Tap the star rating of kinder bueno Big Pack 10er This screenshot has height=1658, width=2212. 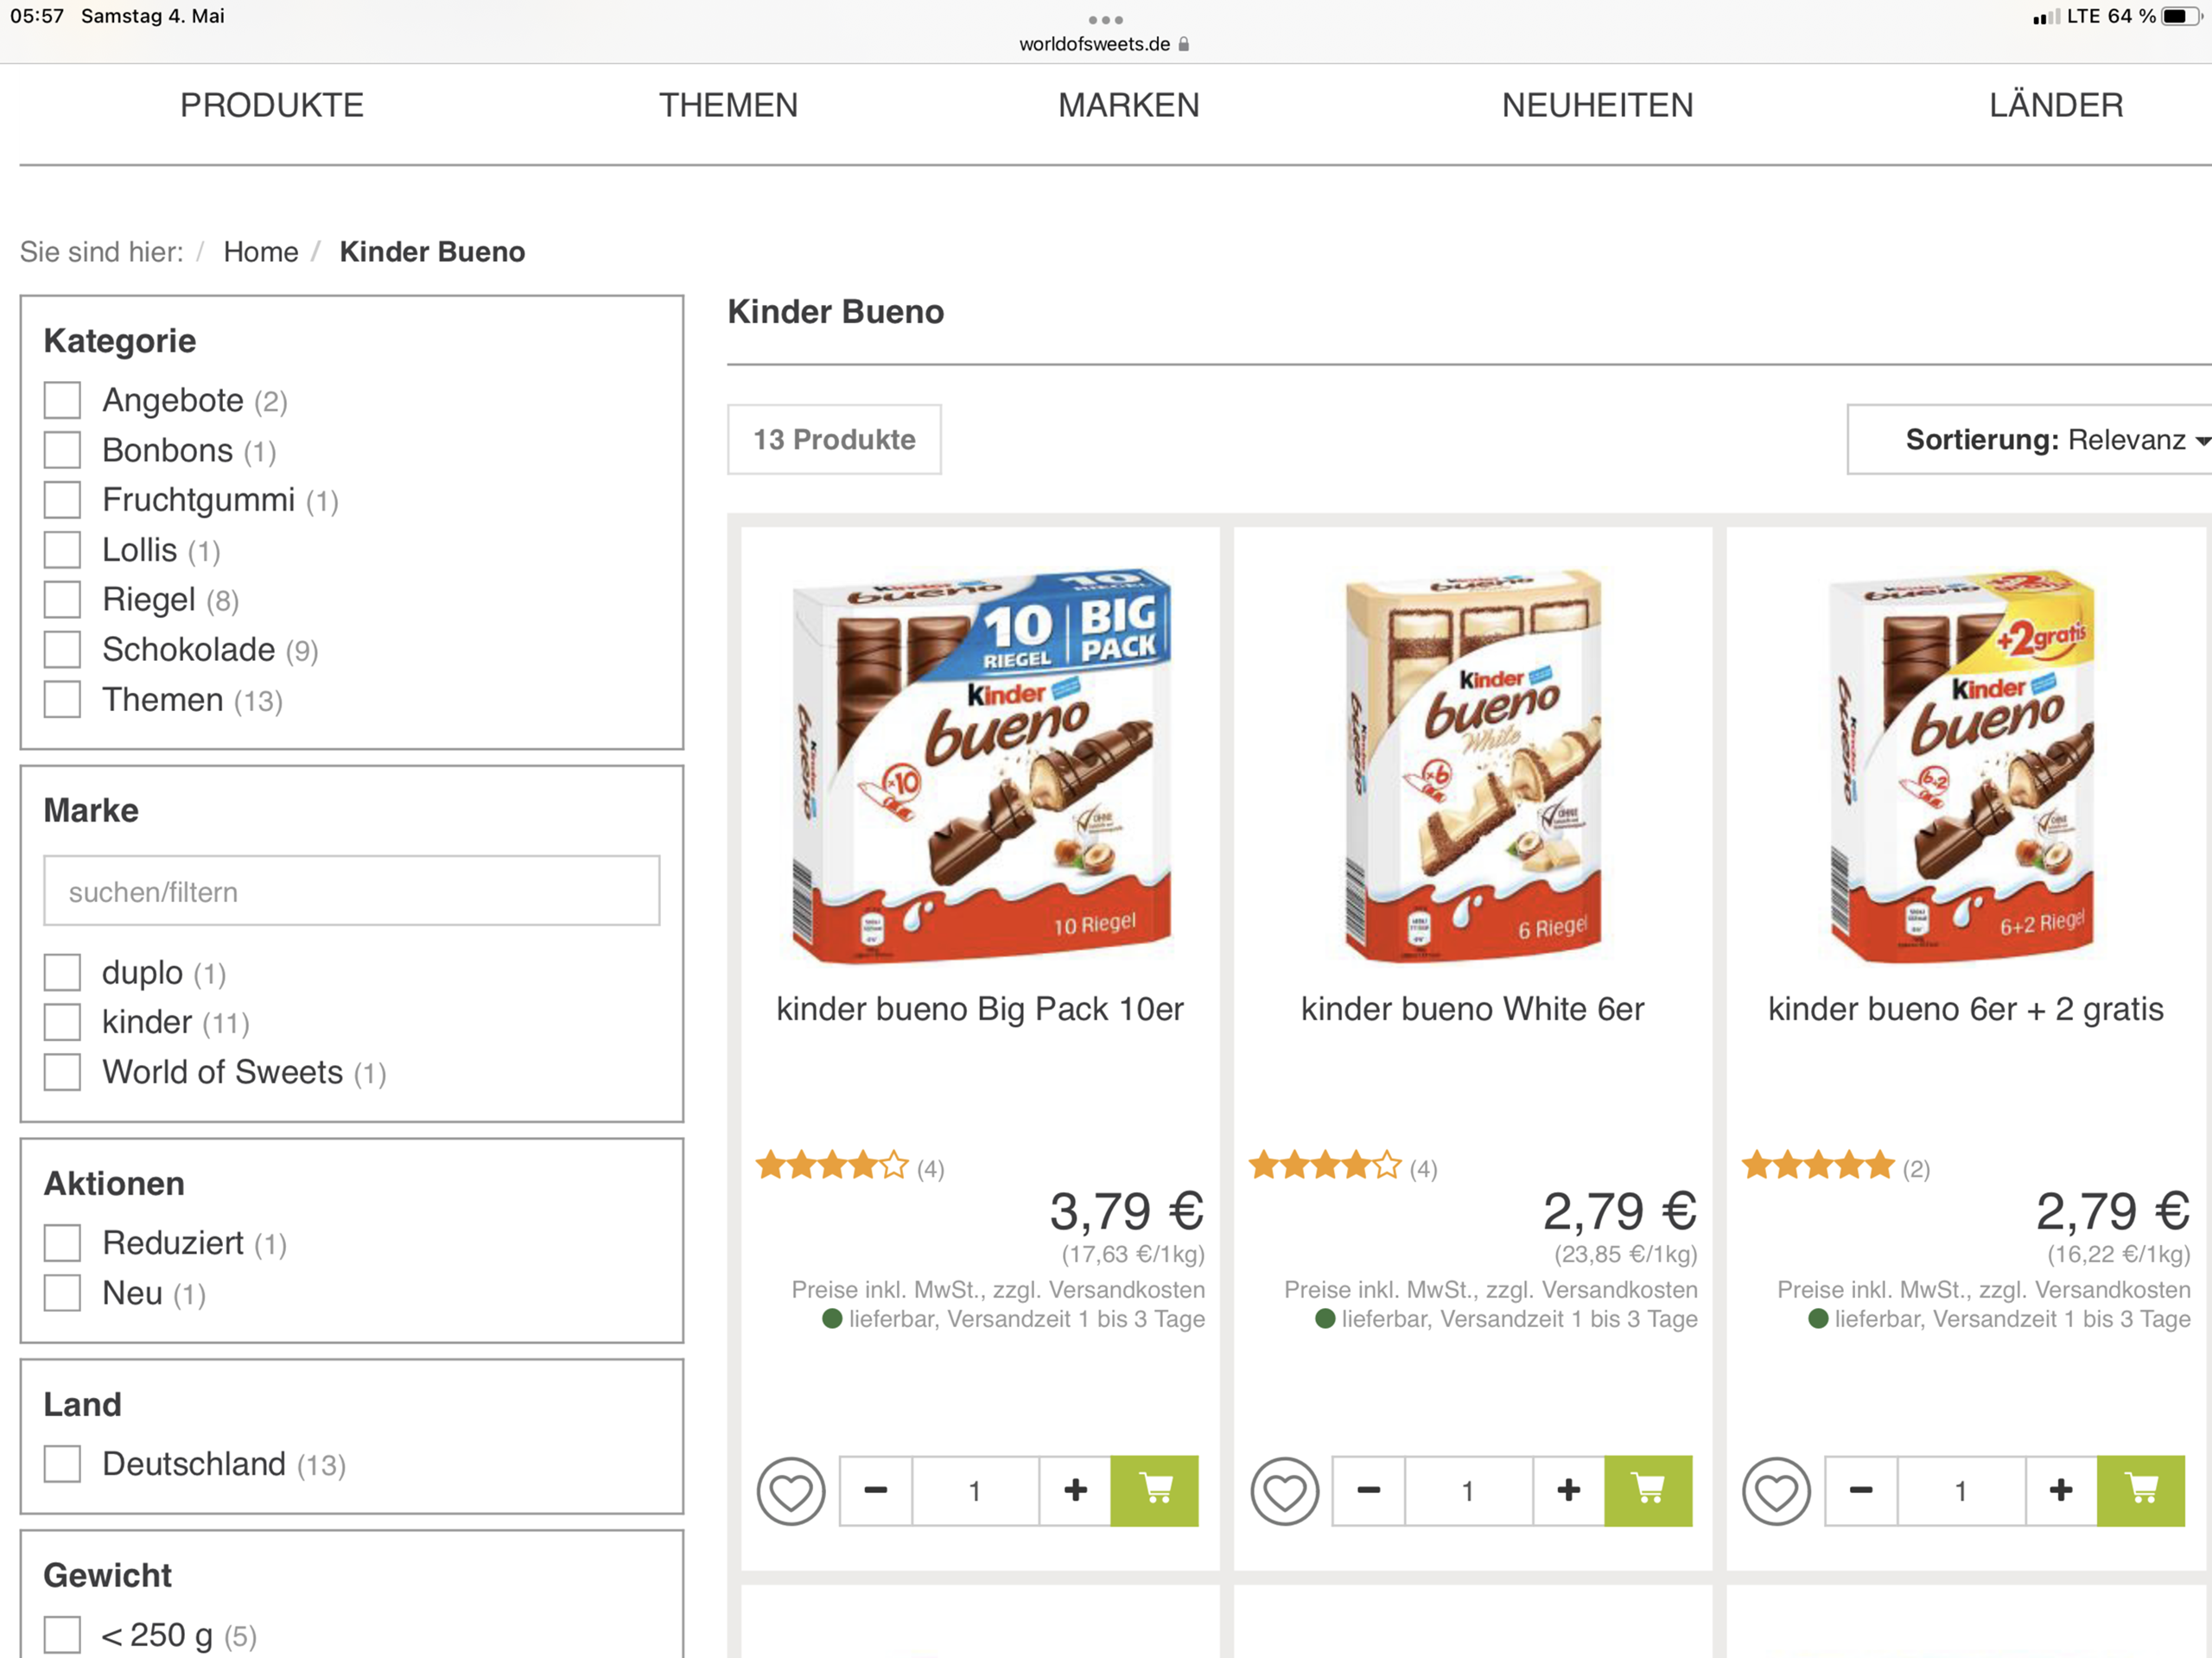click(x=832, y=1166)
